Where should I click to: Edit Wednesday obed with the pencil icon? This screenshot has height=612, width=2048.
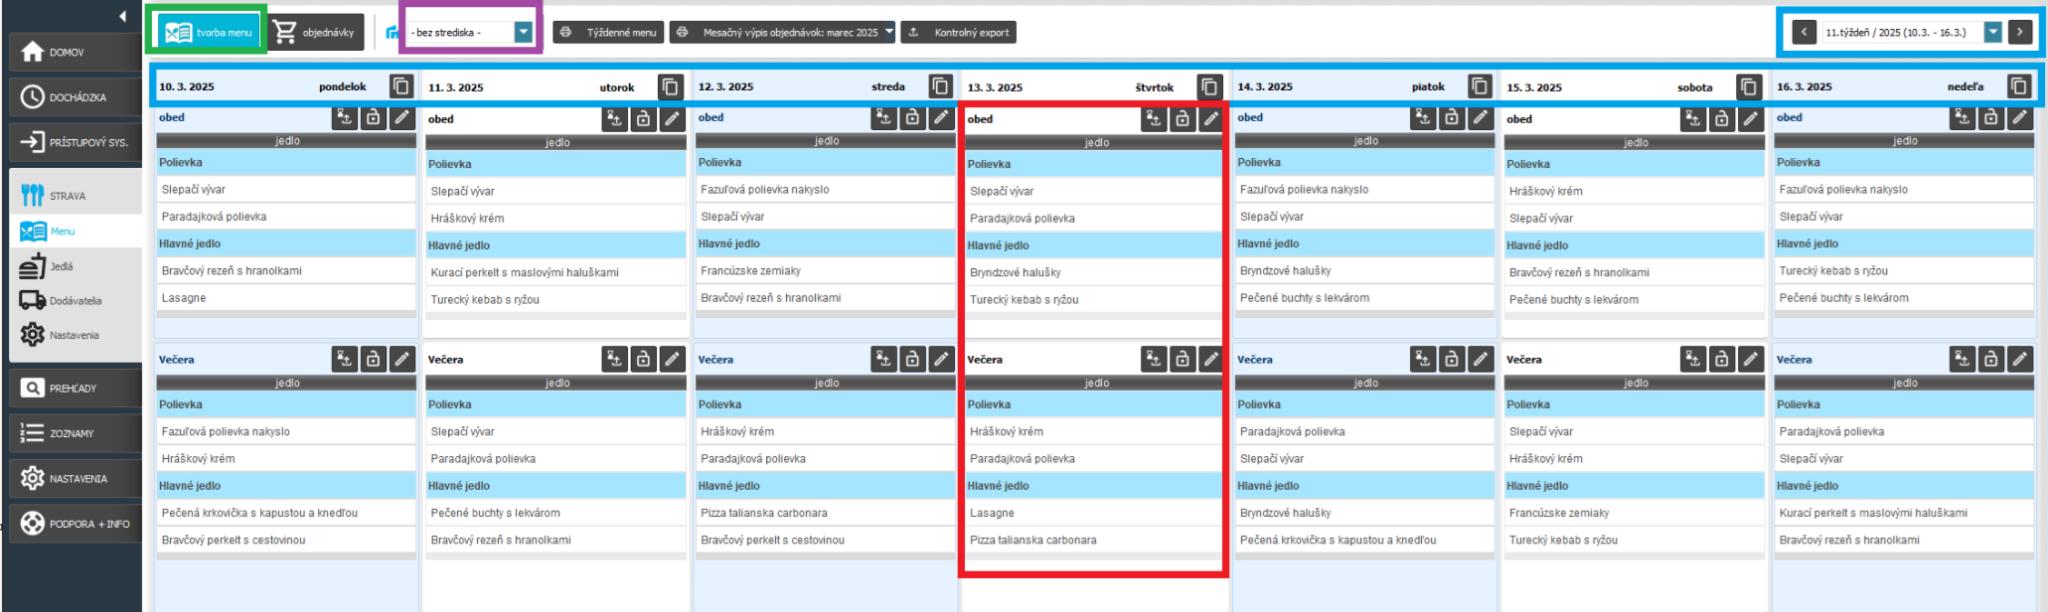pos(941,118)
